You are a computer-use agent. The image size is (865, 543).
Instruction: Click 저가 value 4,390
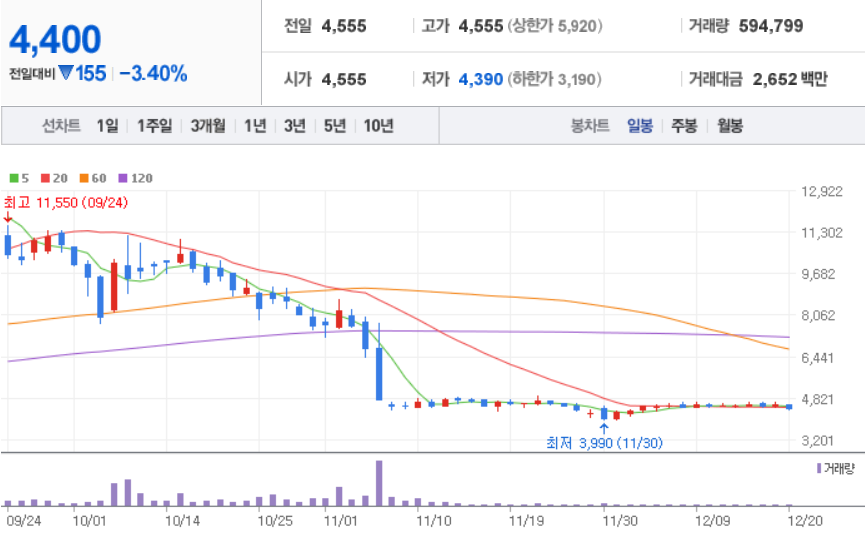point(480,79)
